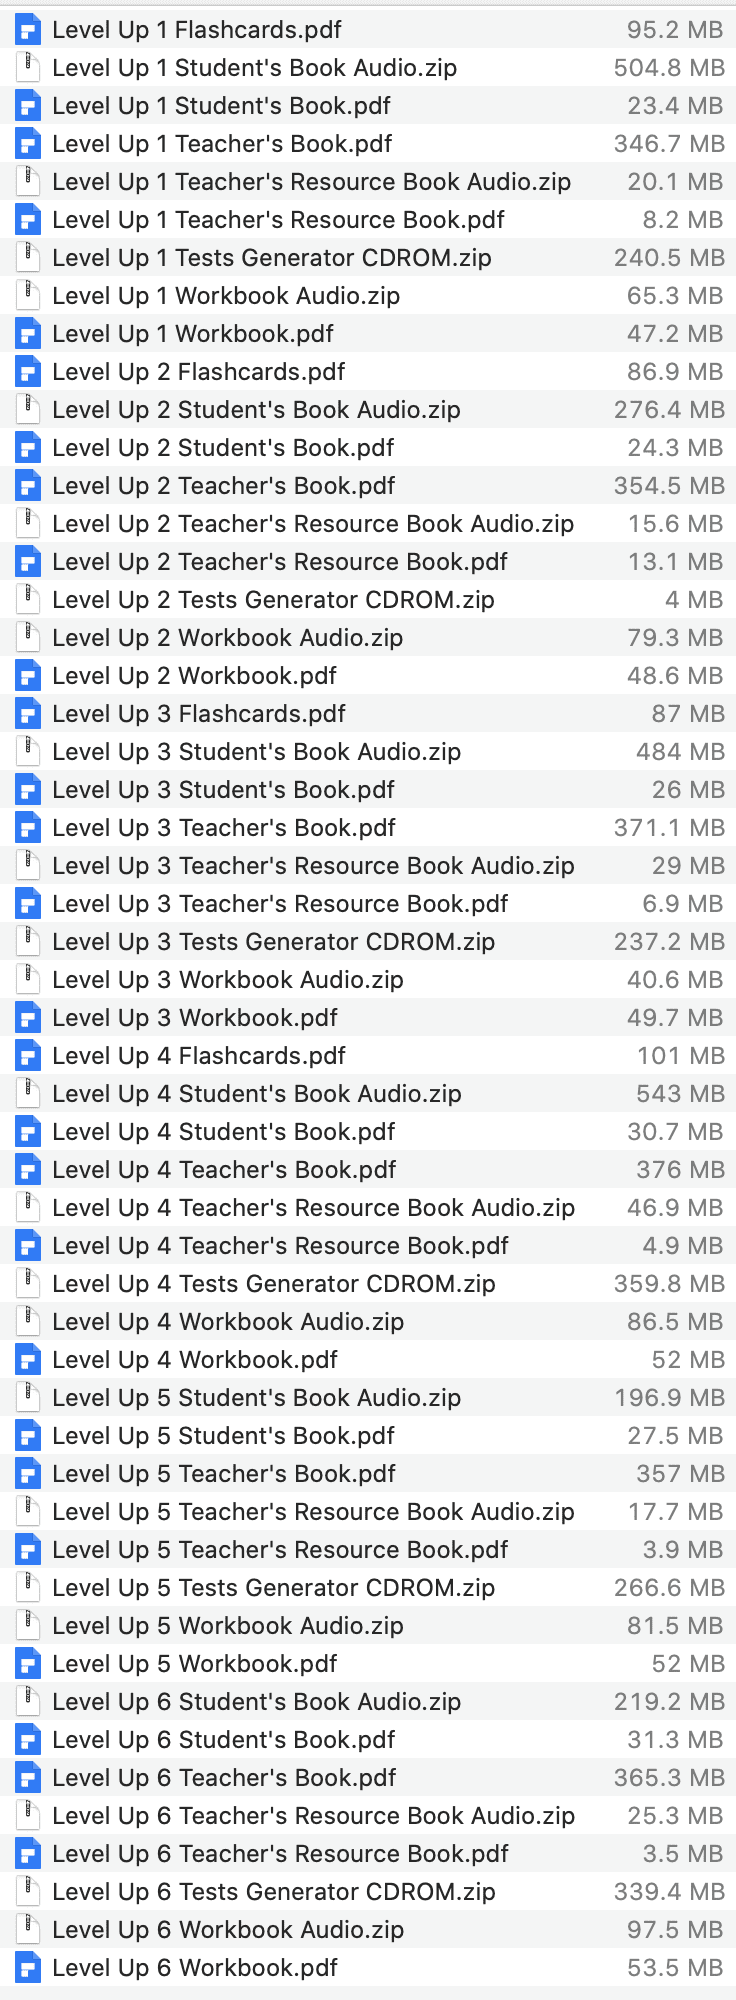The width and height of the screenshot is (736, 2000).
Task: Click the PDF icon for Level Up 2 Teacher's Book
Action: [27, 485]
